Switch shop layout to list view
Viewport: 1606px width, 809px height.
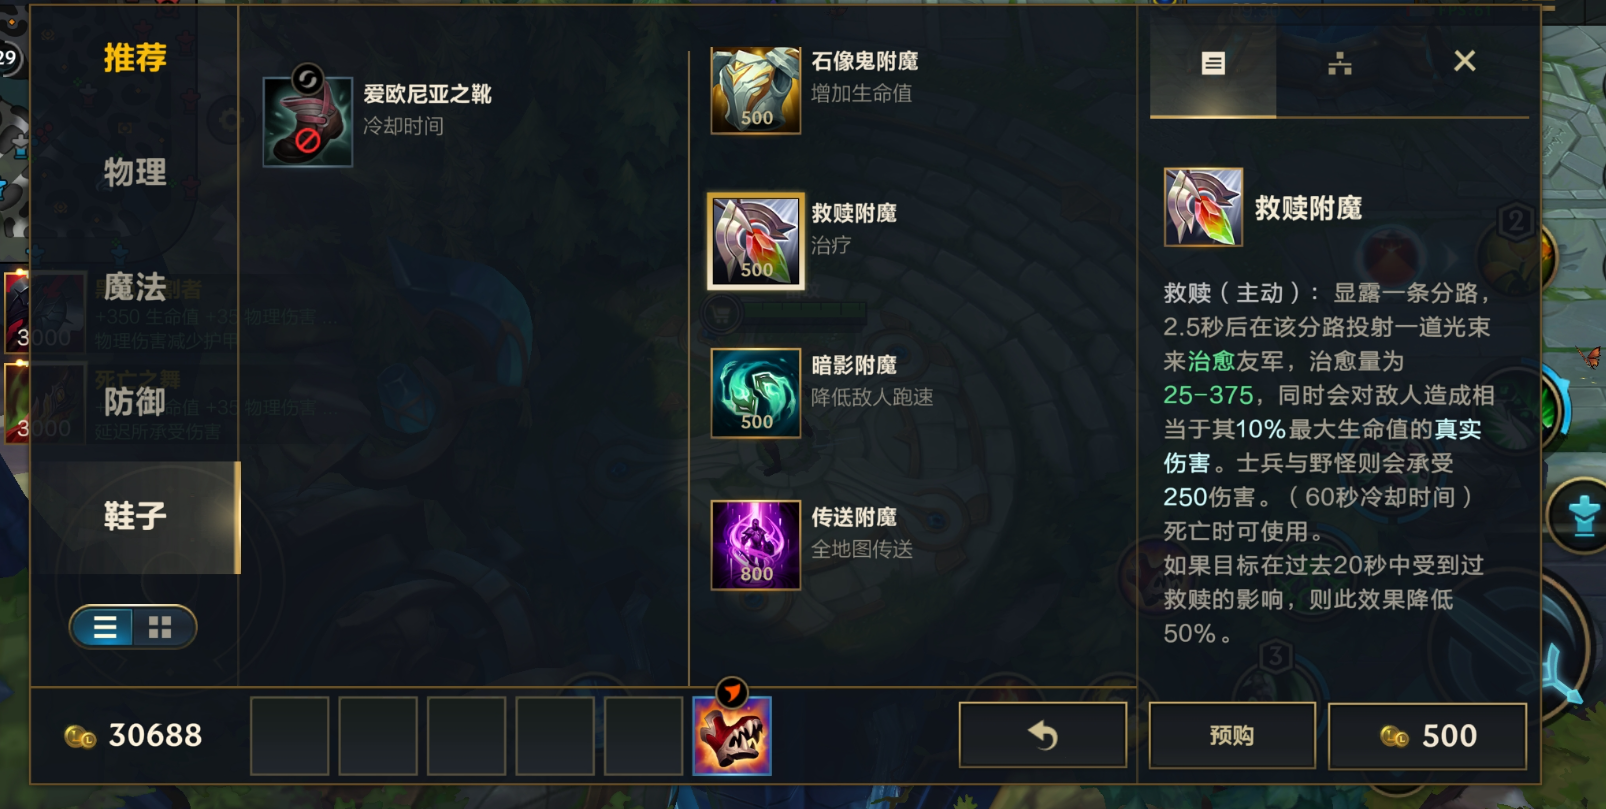105,627
